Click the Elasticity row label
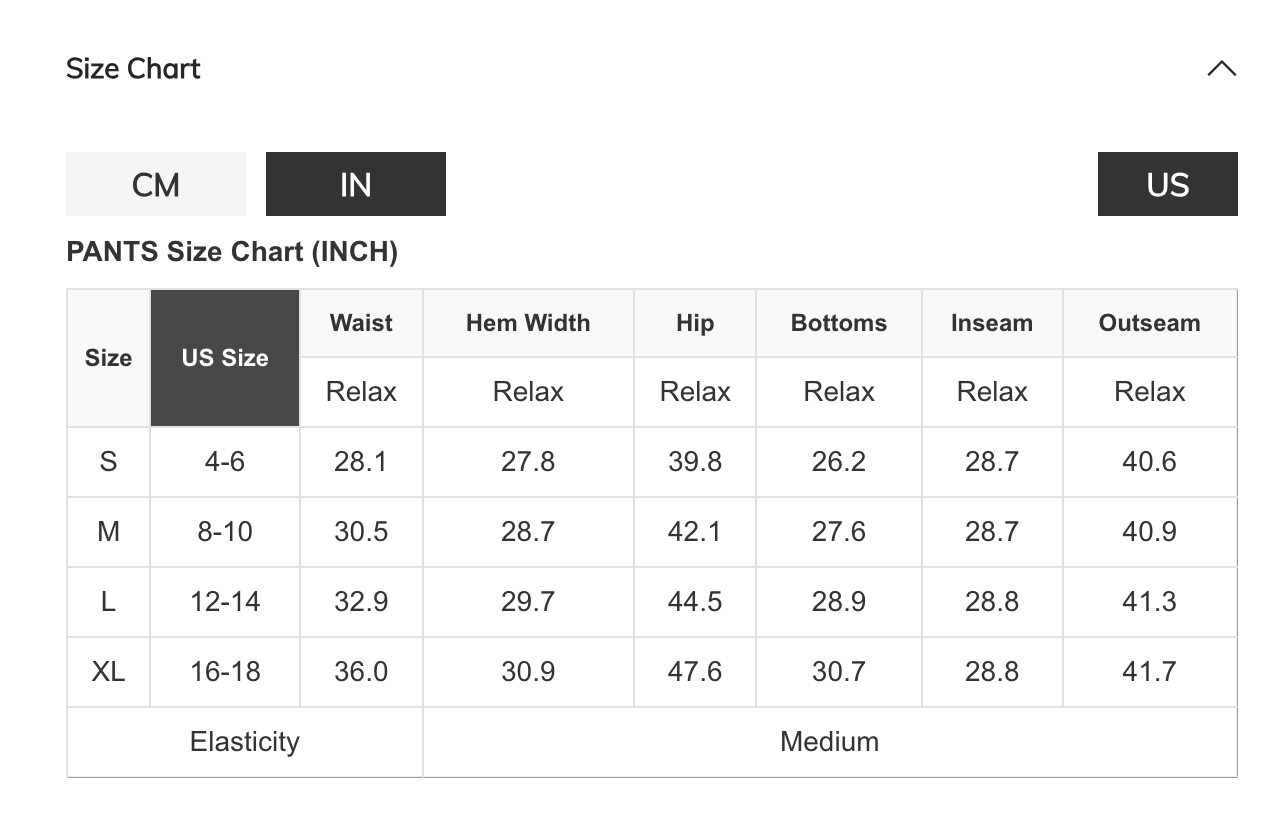 click(x=245, y=742)
